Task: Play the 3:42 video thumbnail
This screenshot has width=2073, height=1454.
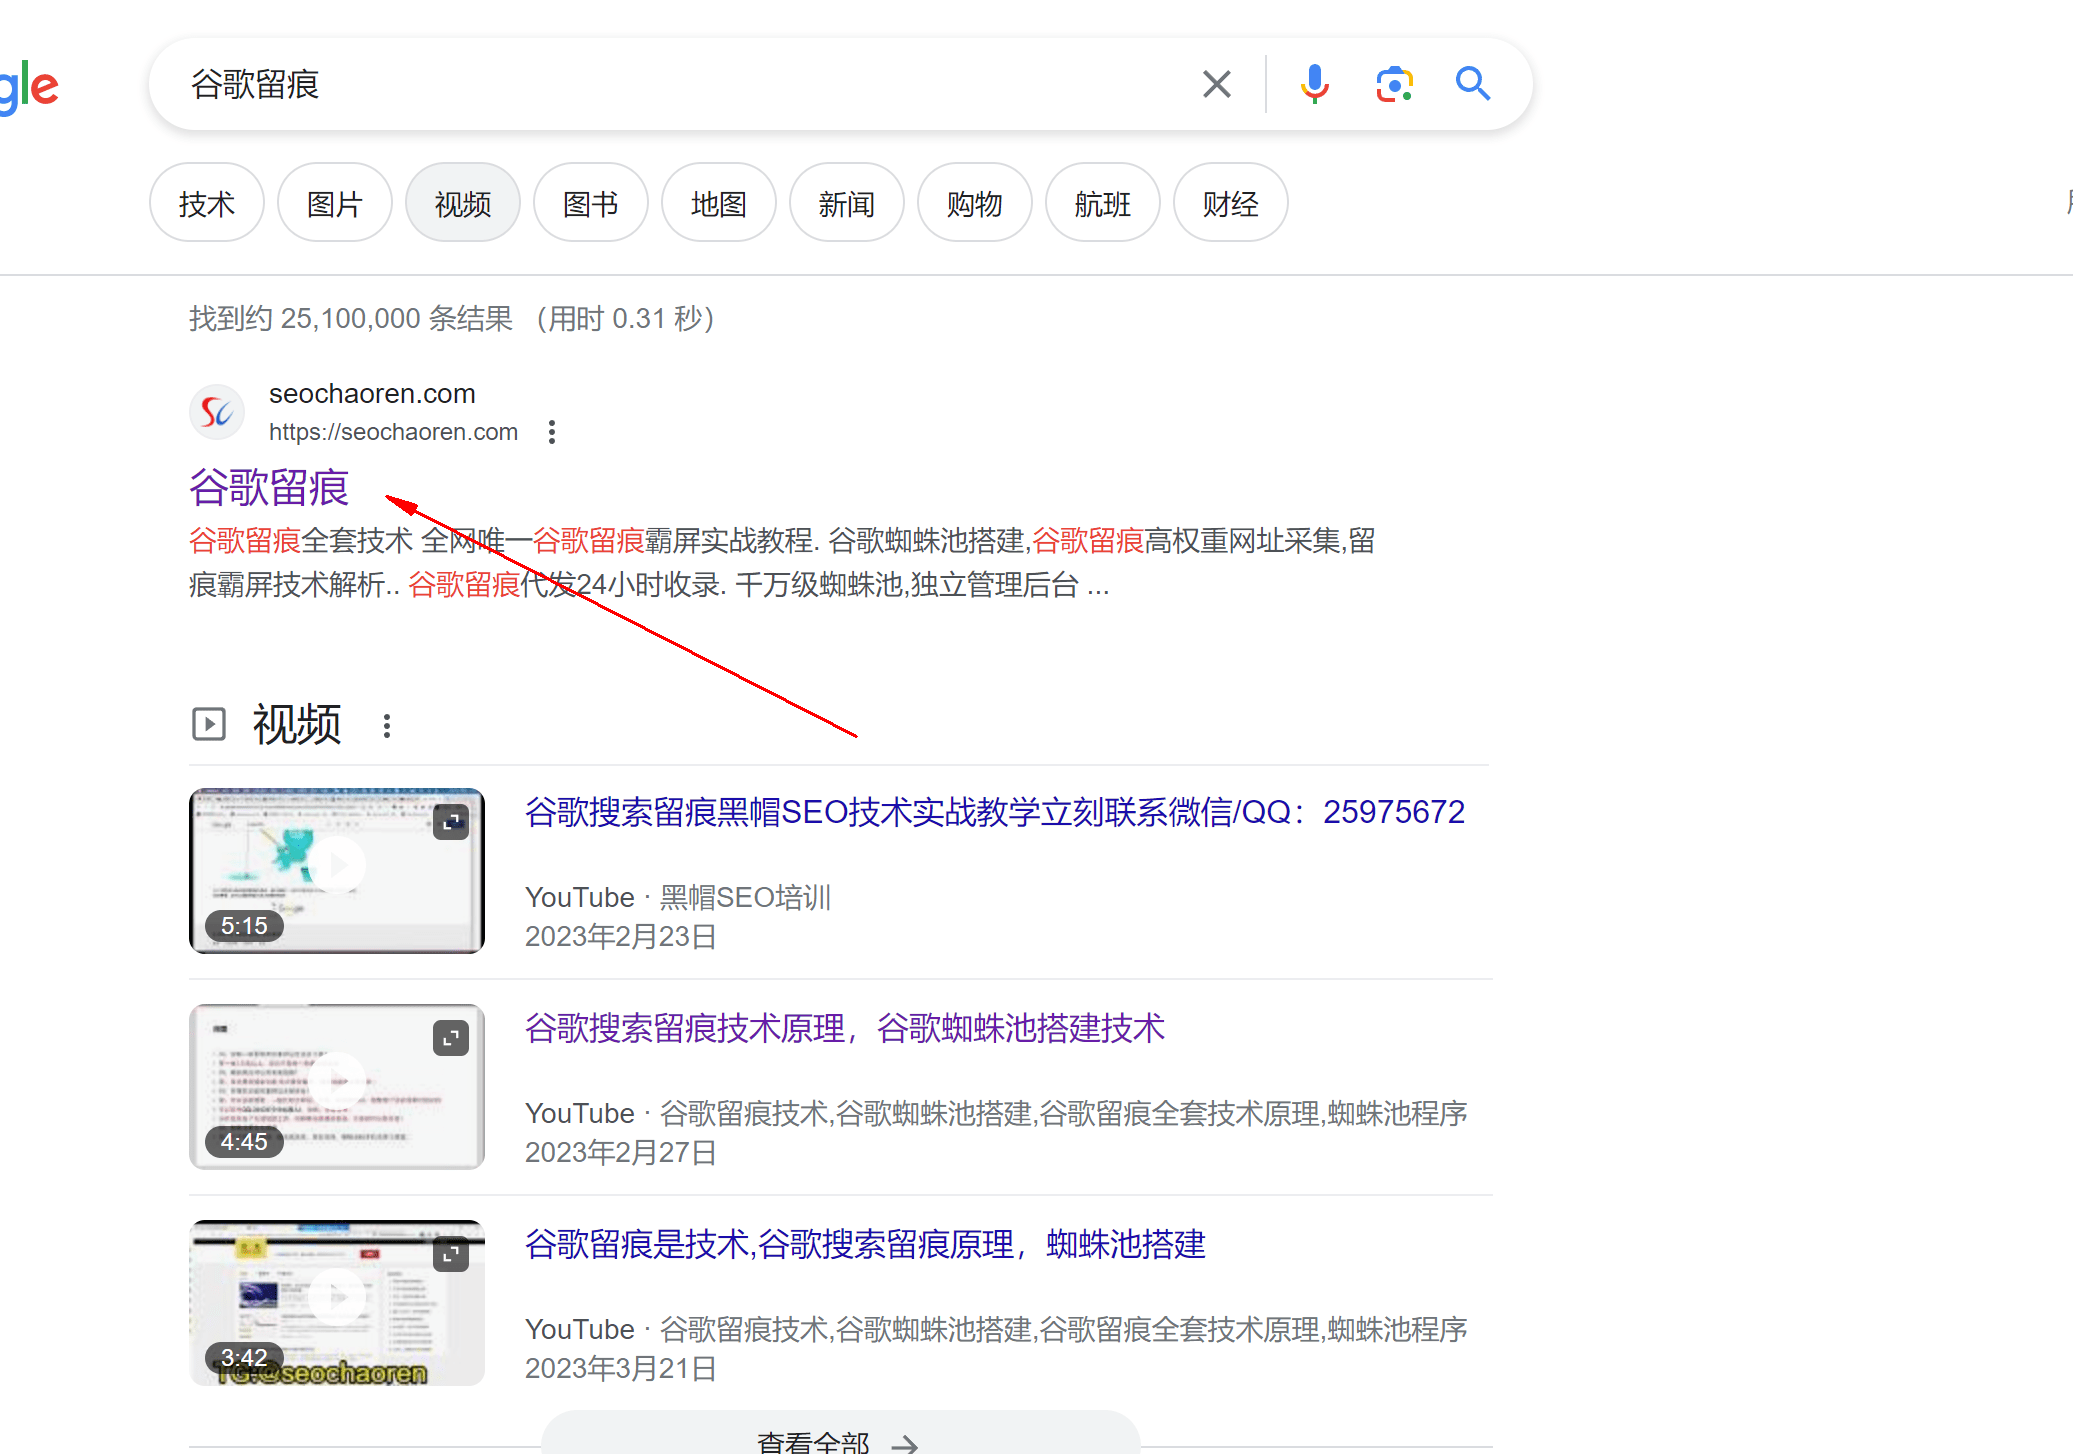Action: tap(337, 1302)
